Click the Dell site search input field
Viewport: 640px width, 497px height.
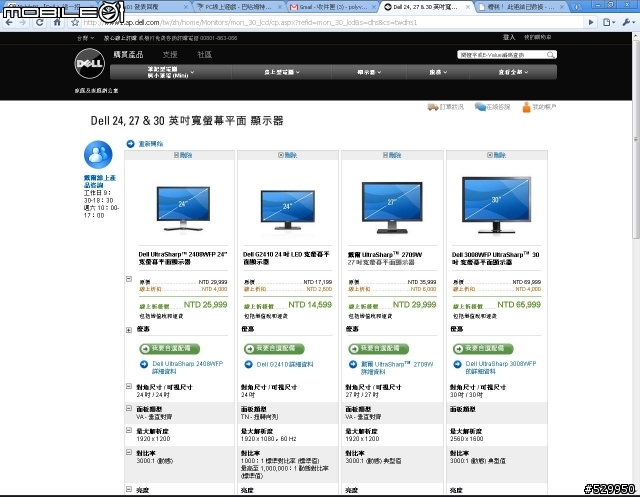click(502, 55)
